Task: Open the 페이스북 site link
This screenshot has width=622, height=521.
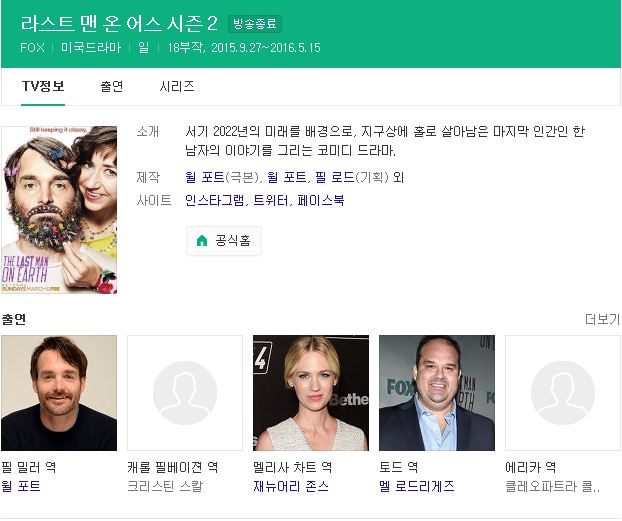Action: click(x=321, y=200)
